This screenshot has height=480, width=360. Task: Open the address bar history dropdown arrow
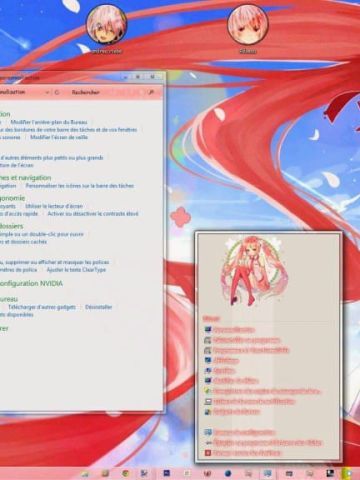pos(47,92)
